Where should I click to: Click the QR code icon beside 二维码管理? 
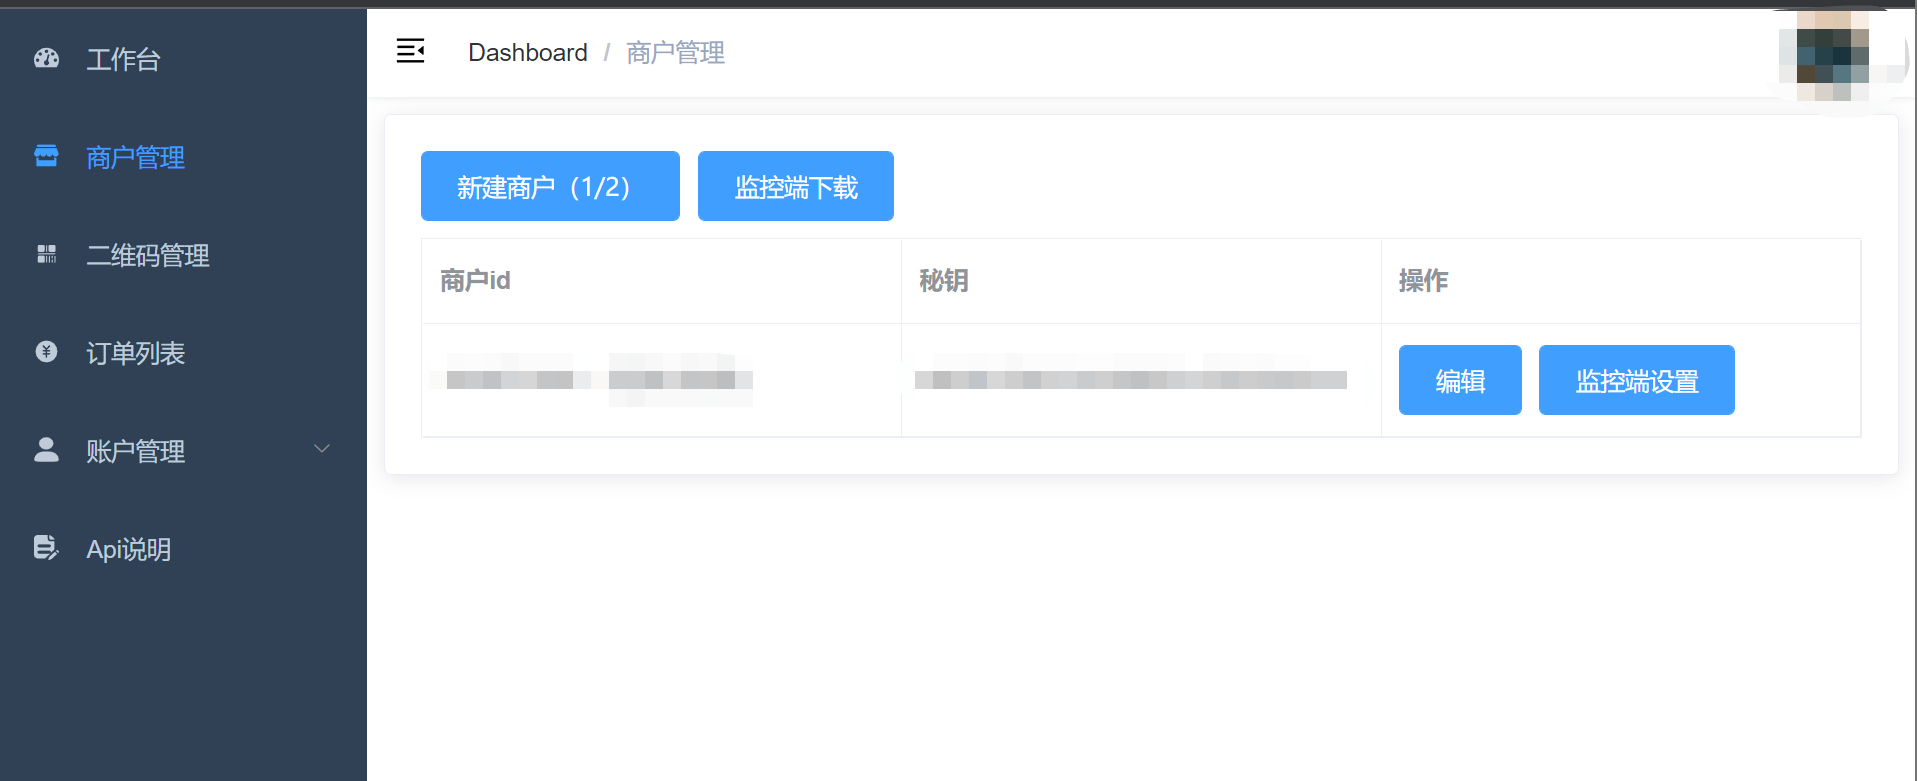46,254
